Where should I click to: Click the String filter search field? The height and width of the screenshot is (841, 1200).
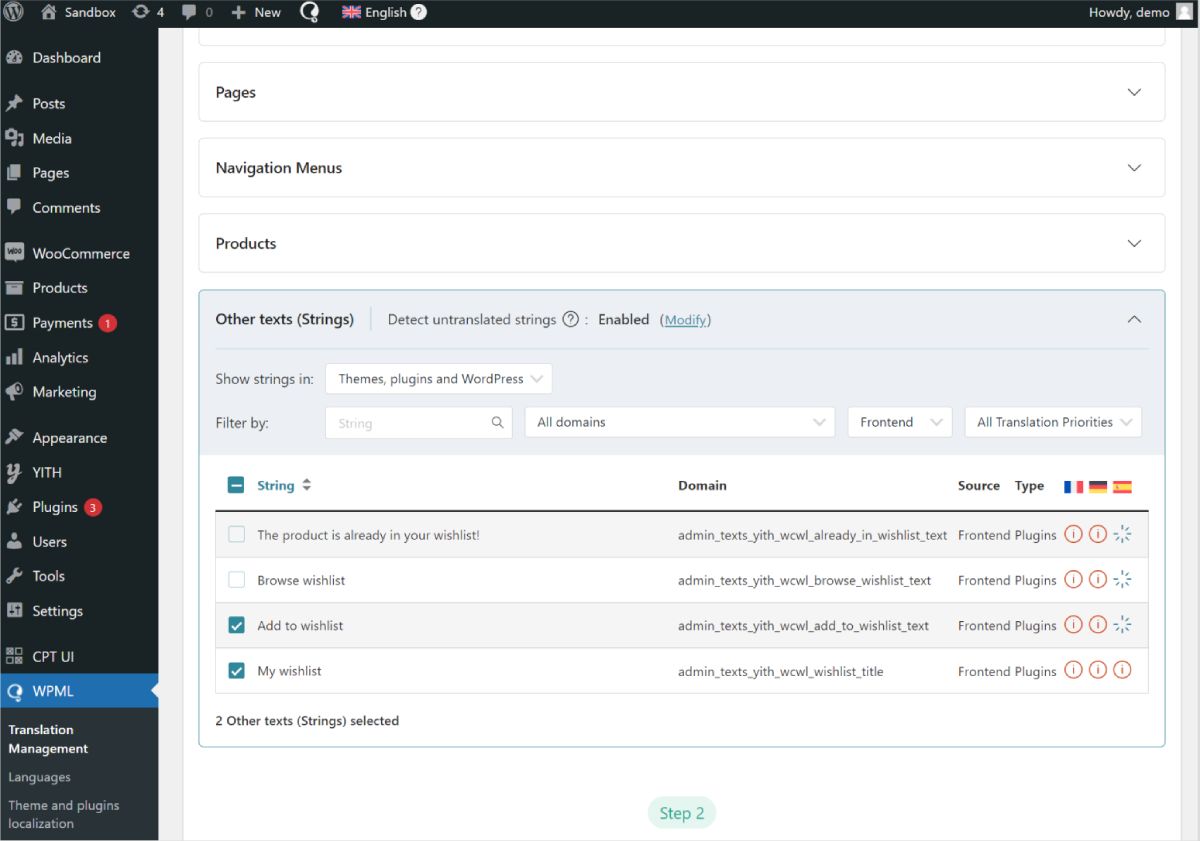410,423
